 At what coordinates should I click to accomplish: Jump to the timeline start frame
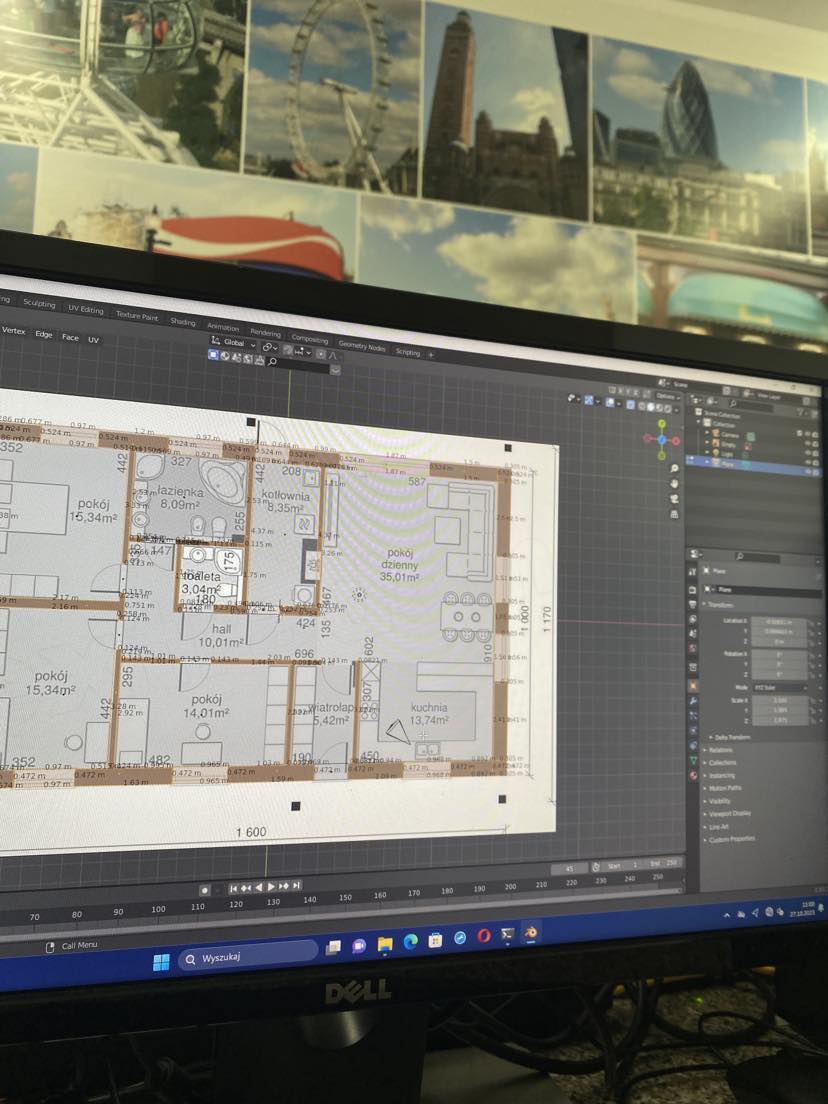234,888
